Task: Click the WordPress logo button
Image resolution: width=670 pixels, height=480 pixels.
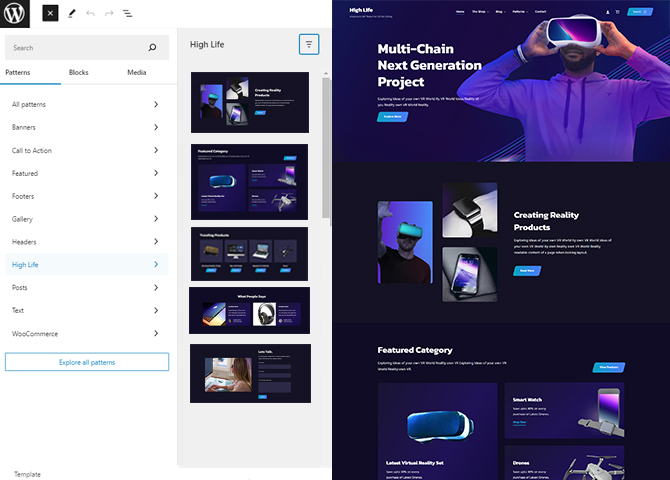Action: pos(17,14)
